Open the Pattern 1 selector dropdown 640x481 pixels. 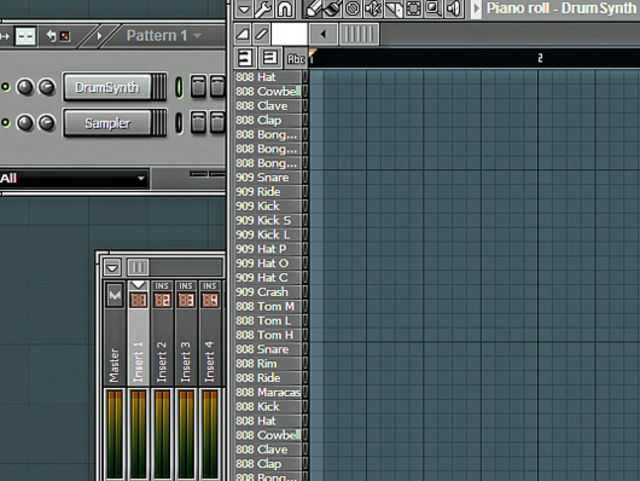[x=163, y=36]
